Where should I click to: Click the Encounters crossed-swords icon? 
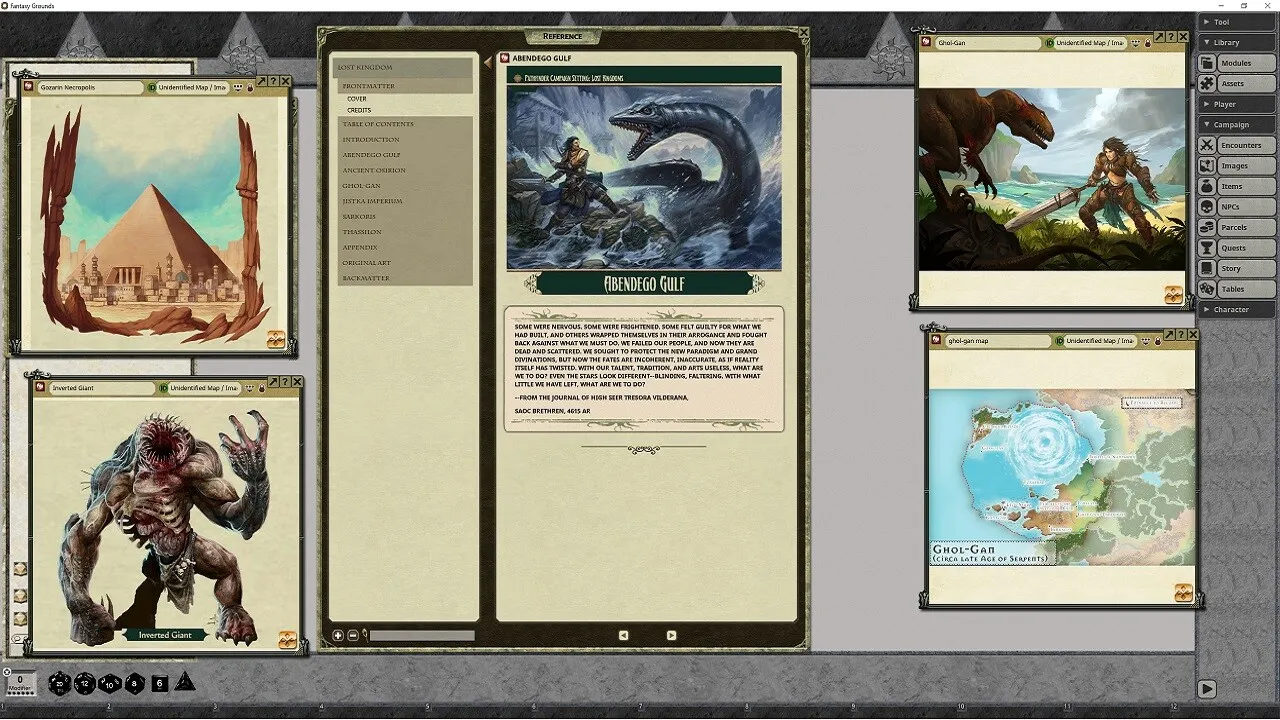(x=1207, y=145)
